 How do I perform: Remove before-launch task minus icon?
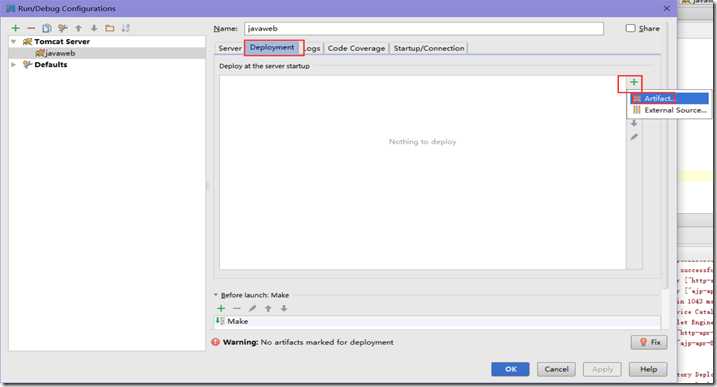pos(236,308)
